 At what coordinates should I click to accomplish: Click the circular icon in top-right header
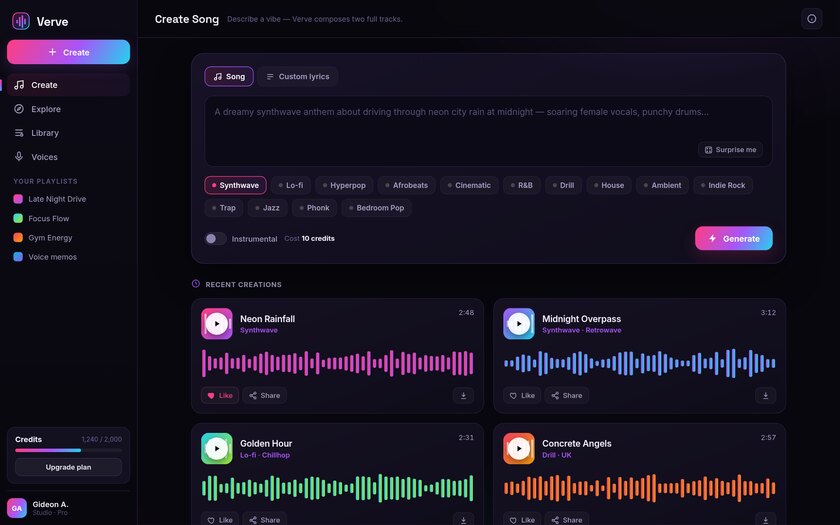point(812,19)
